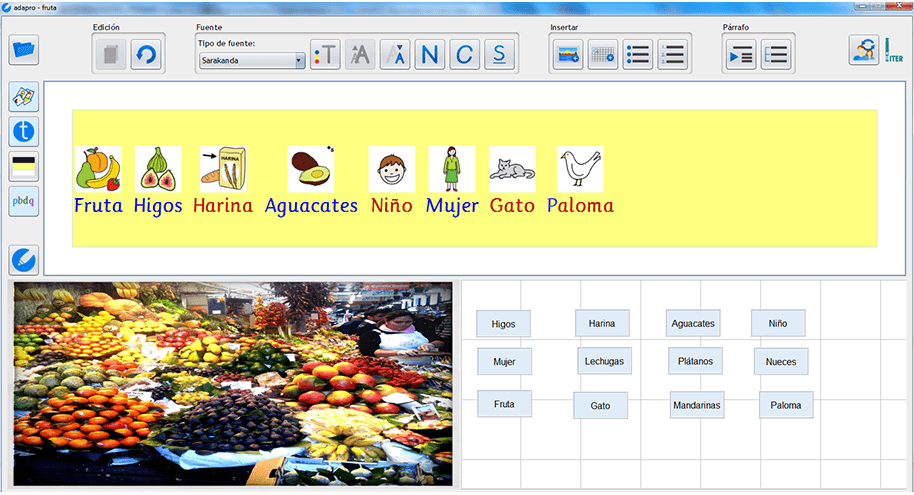Click the pictogram cards sidebar icon

[24, 97]
